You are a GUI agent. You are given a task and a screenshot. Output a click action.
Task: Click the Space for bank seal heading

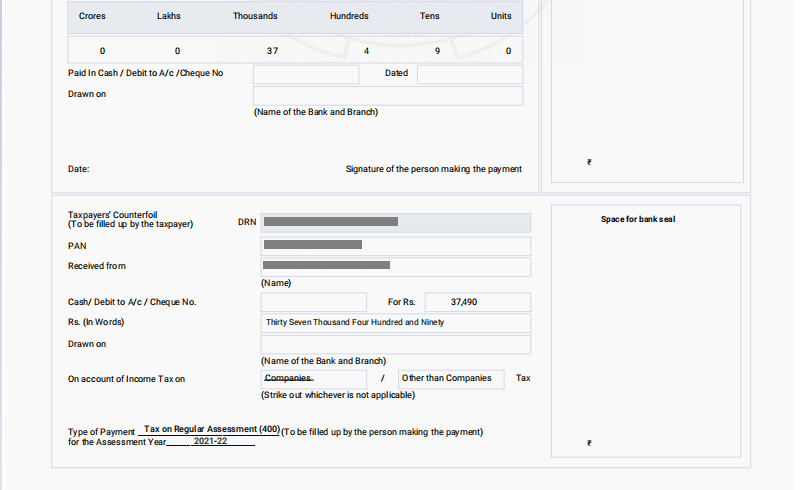[x=637, y=219]
